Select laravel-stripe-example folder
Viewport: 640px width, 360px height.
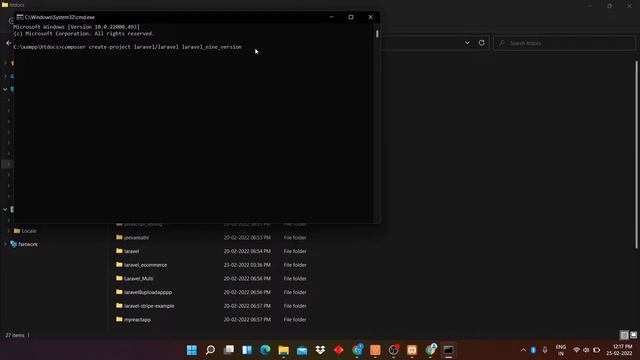pyautogui.click(x=149, y=306)
